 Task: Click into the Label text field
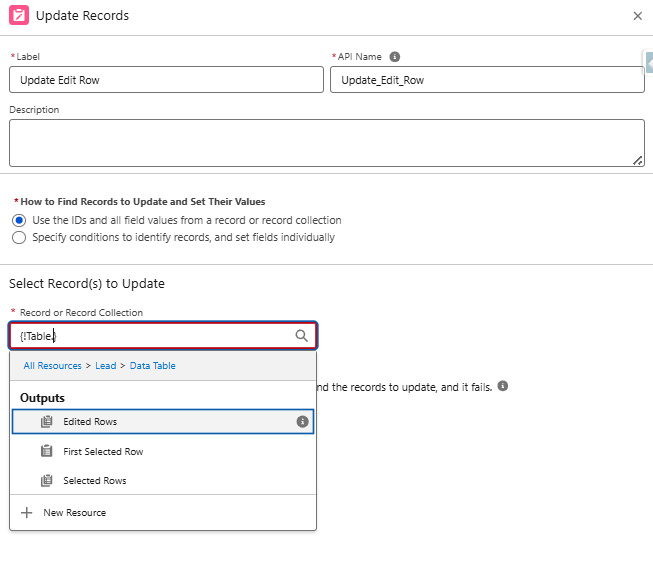166,80
